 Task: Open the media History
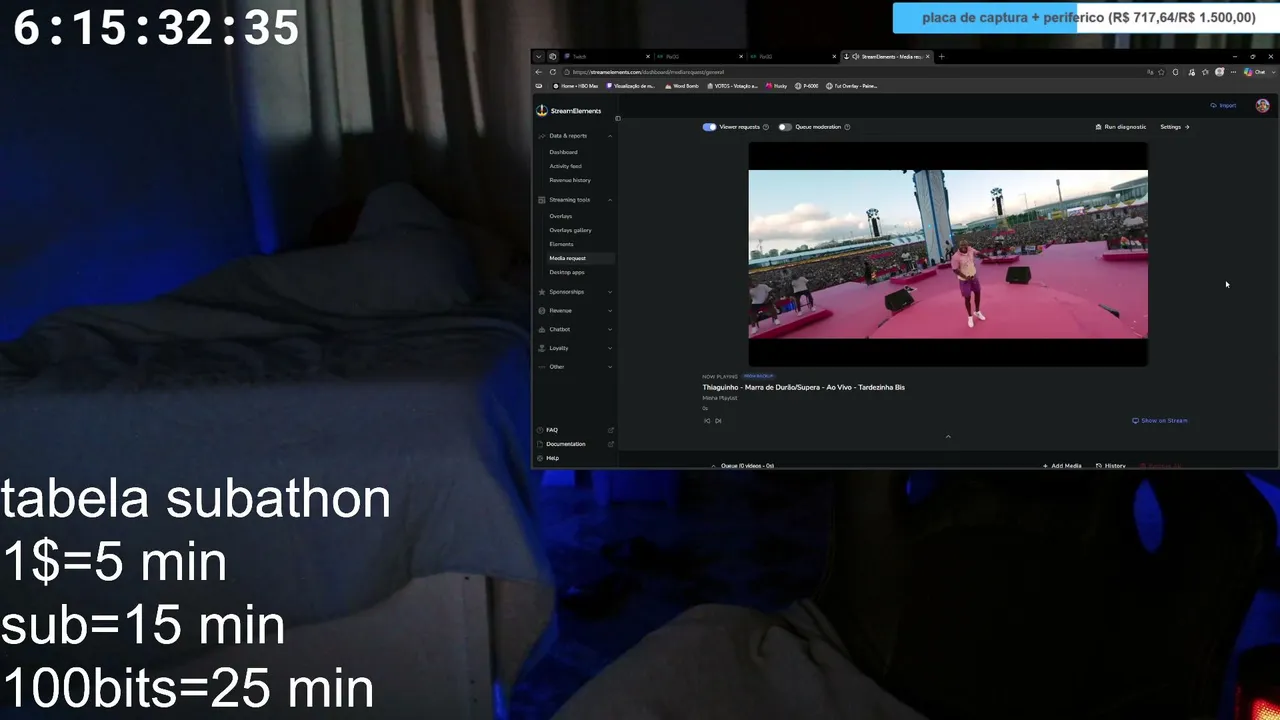coord(1111,466)
